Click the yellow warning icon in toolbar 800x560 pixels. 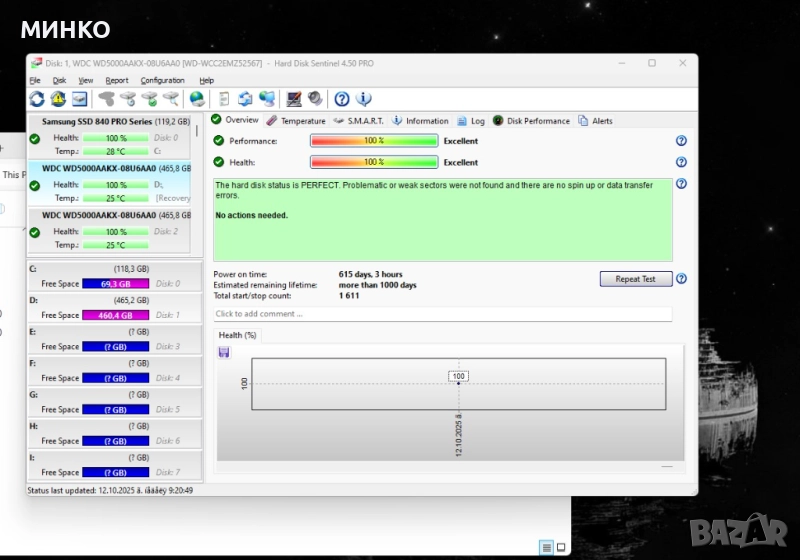coord(58,99)
